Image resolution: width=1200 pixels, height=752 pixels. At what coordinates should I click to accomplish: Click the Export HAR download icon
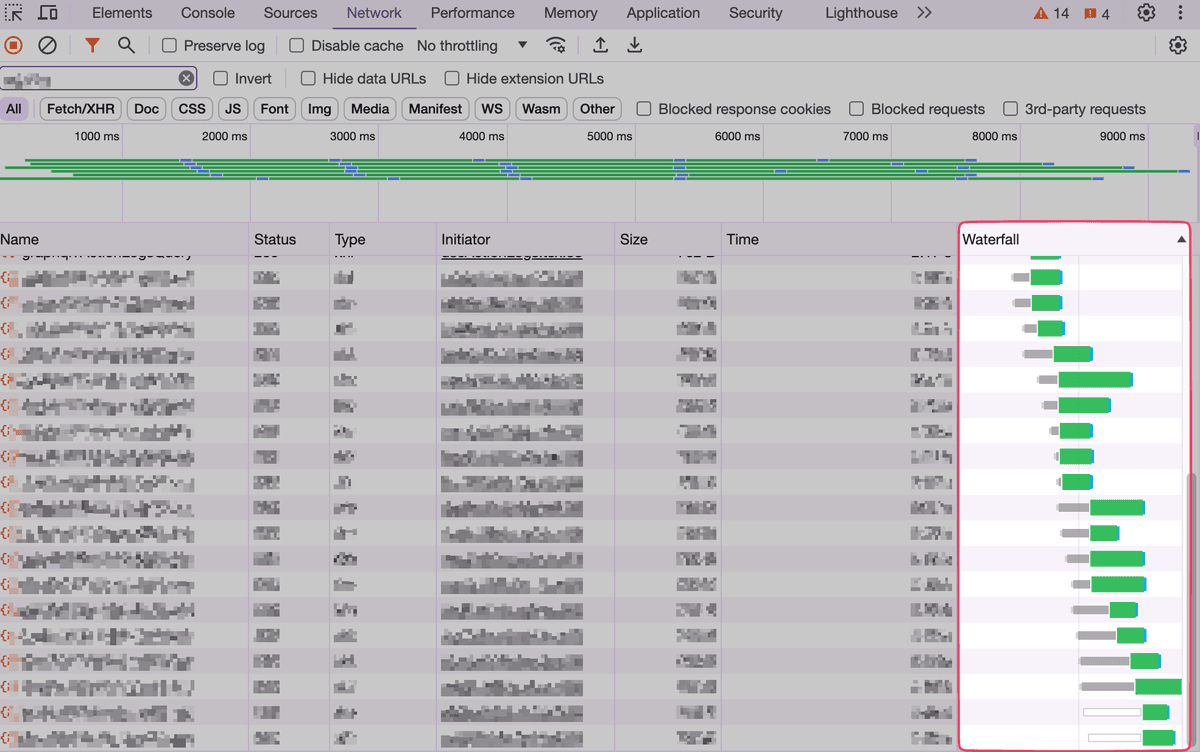(x=635, y=45)
